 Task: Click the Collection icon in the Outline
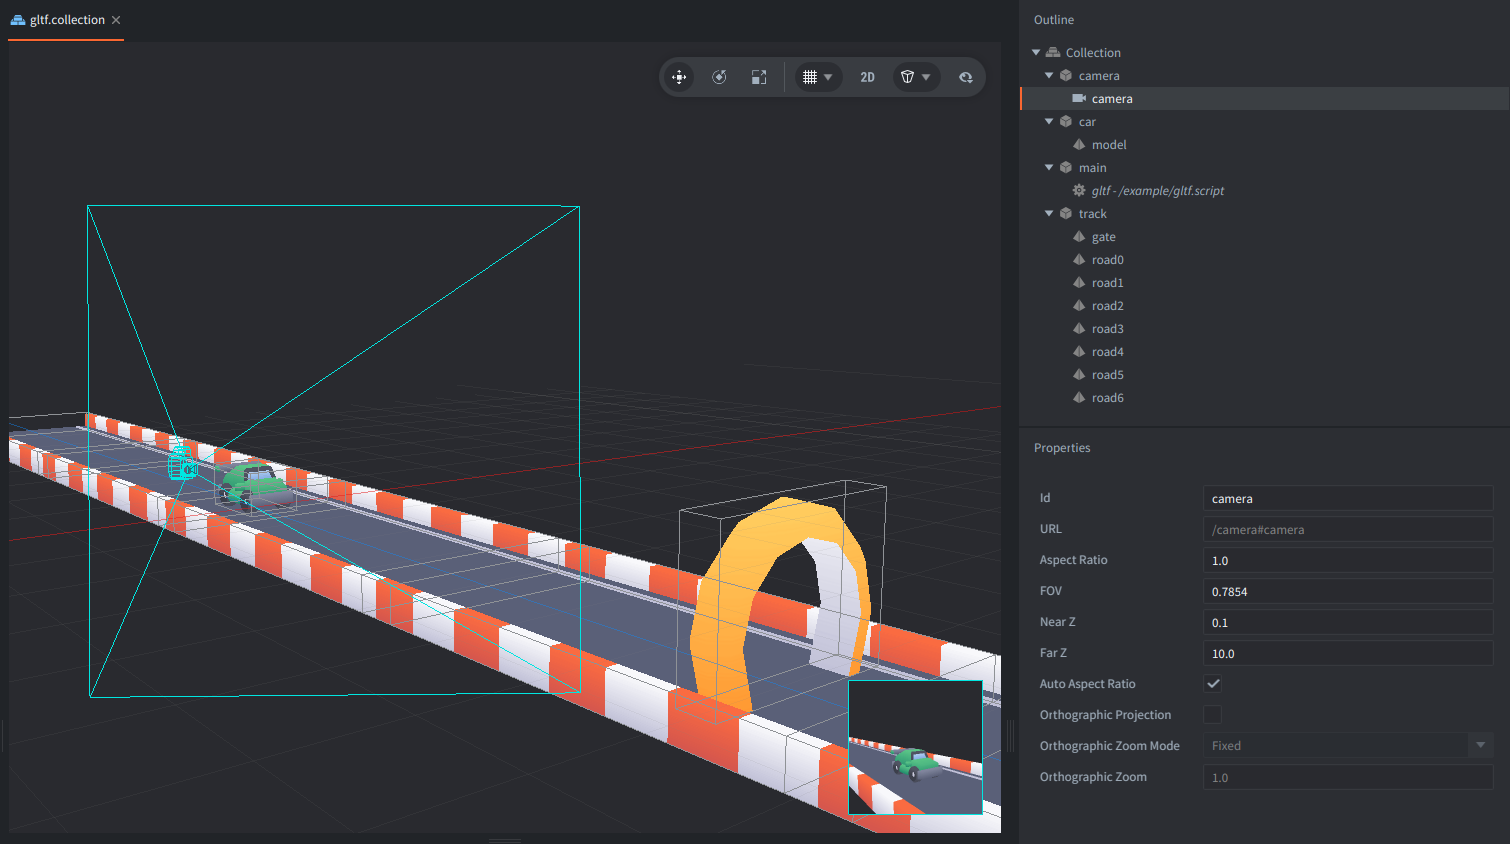(1053, 53)
